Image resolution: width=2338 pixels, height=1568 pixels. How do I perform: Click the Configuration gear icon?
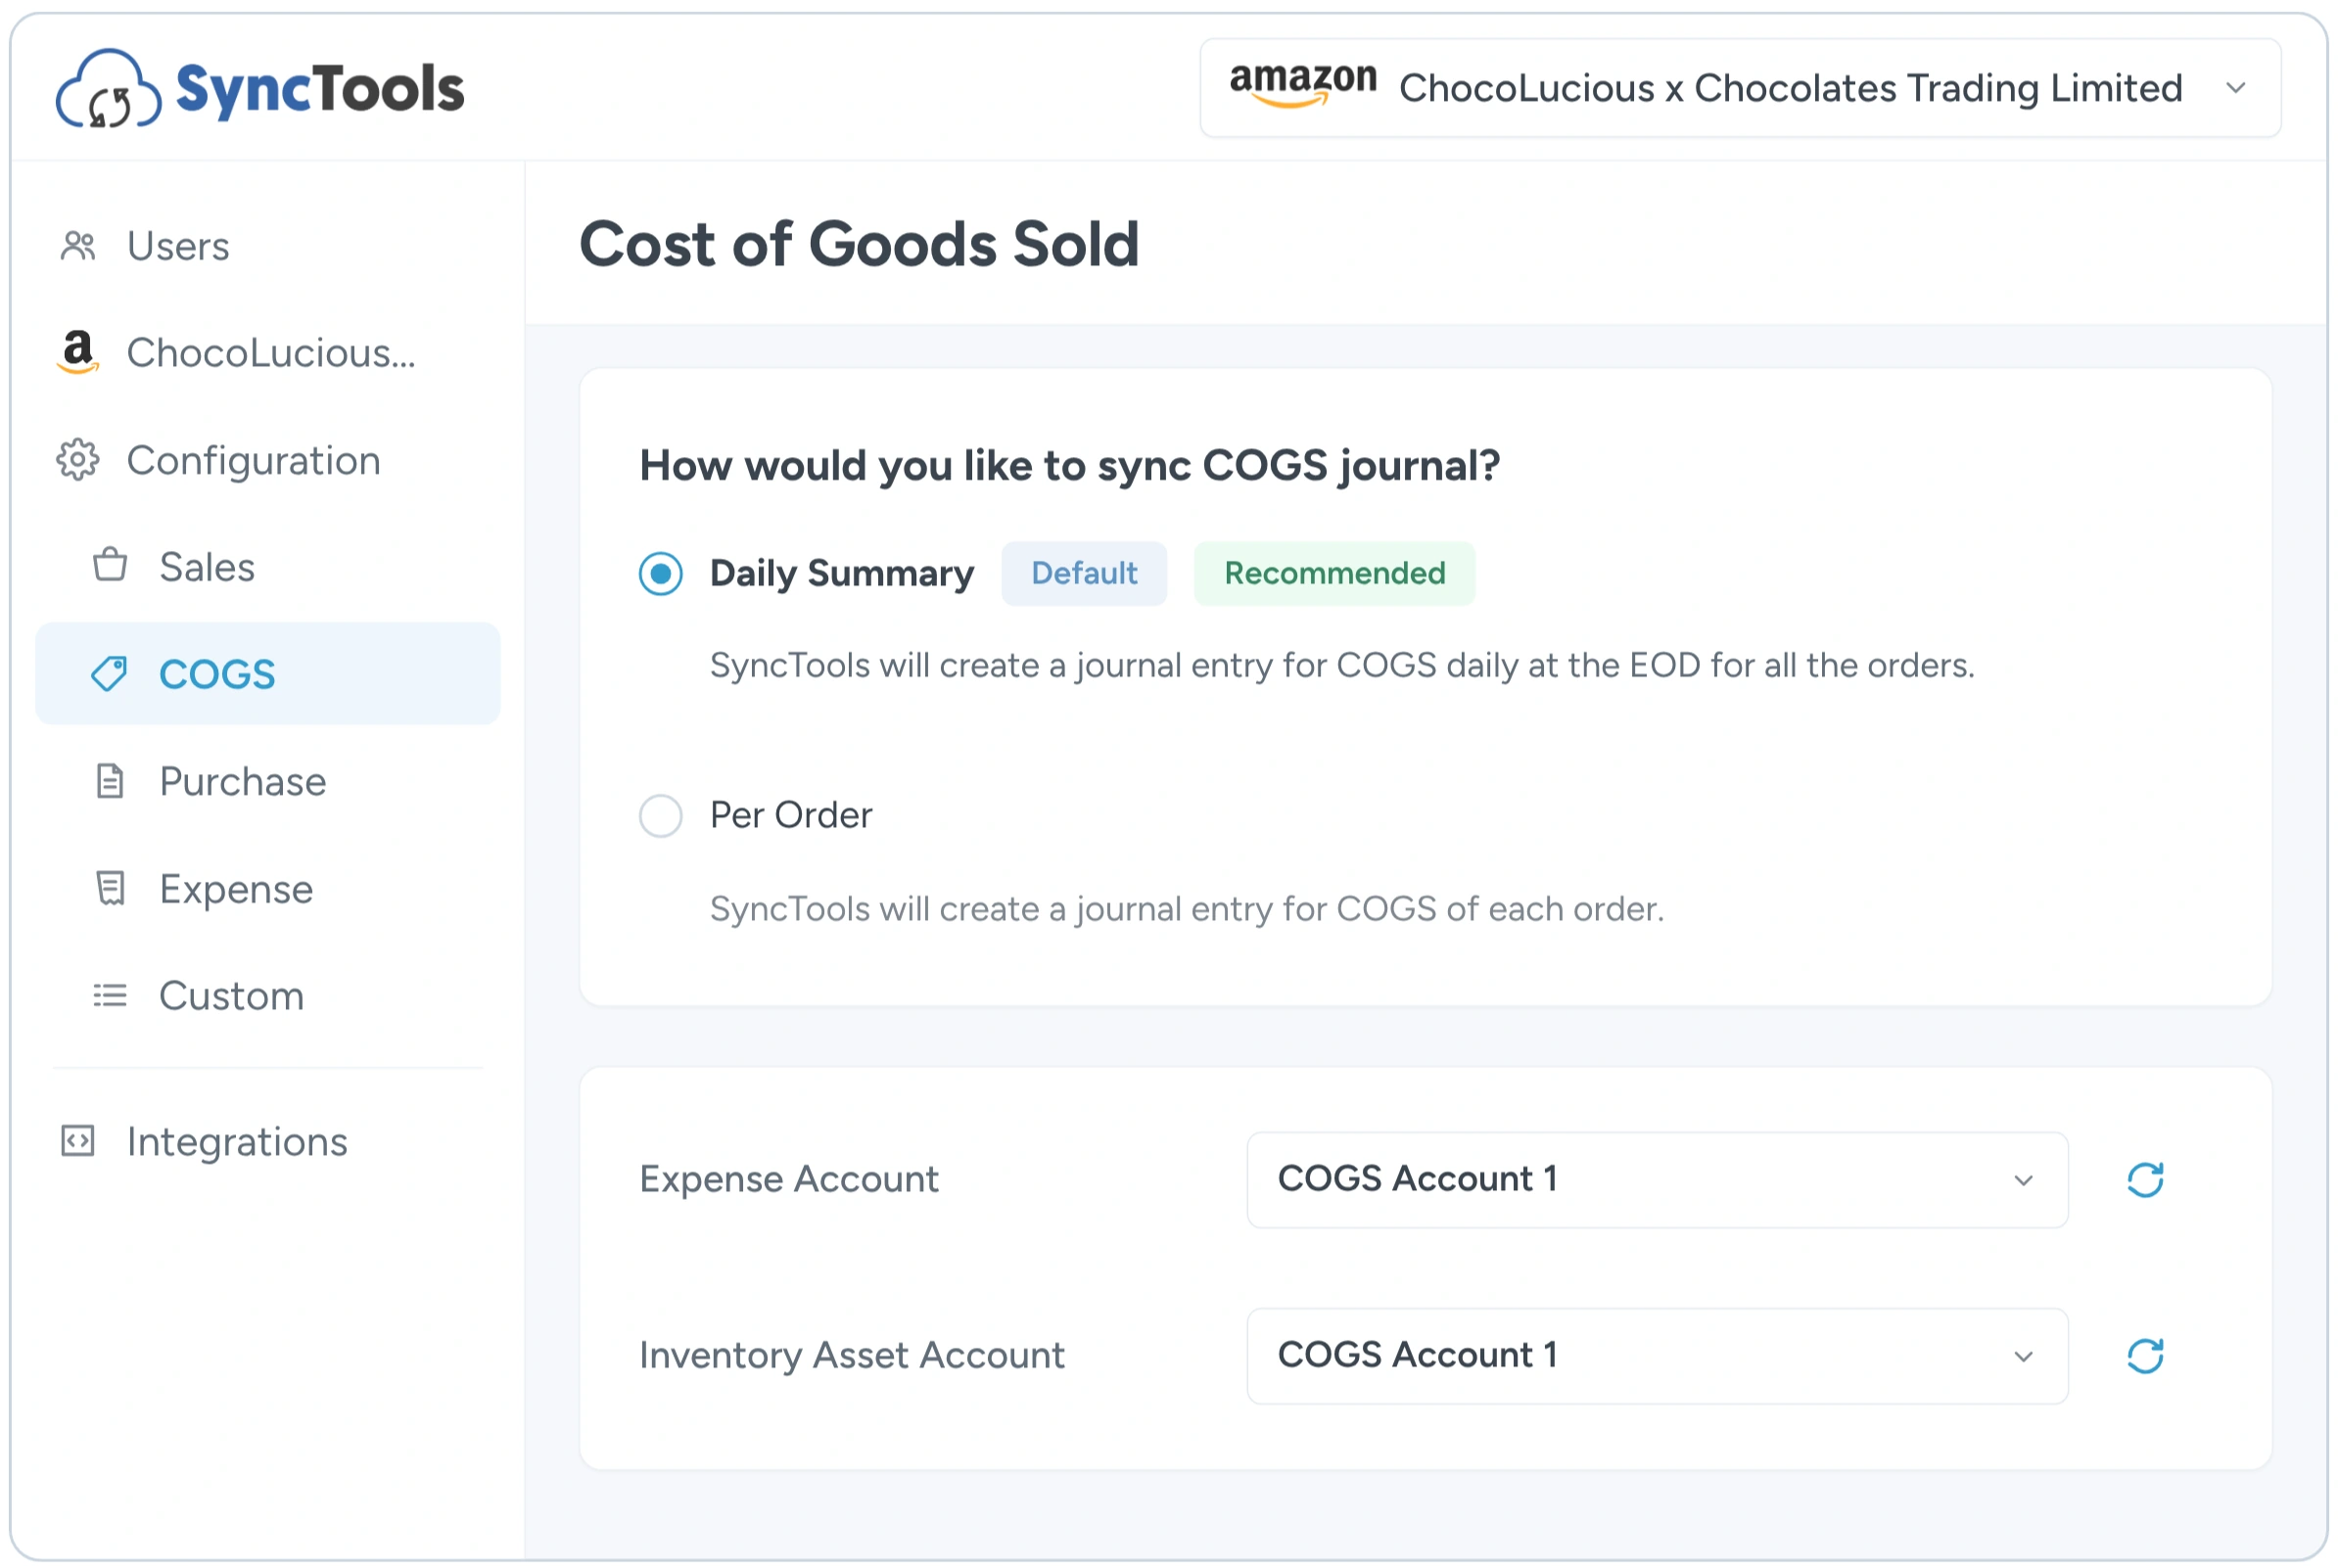pyautogui.click(x=78, y=460)
